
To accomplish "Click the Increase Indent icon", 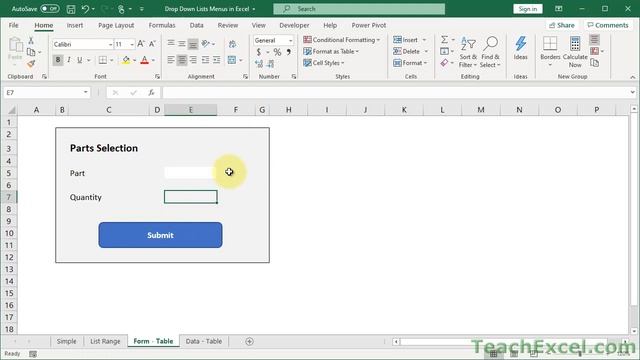I will (217, 60).
